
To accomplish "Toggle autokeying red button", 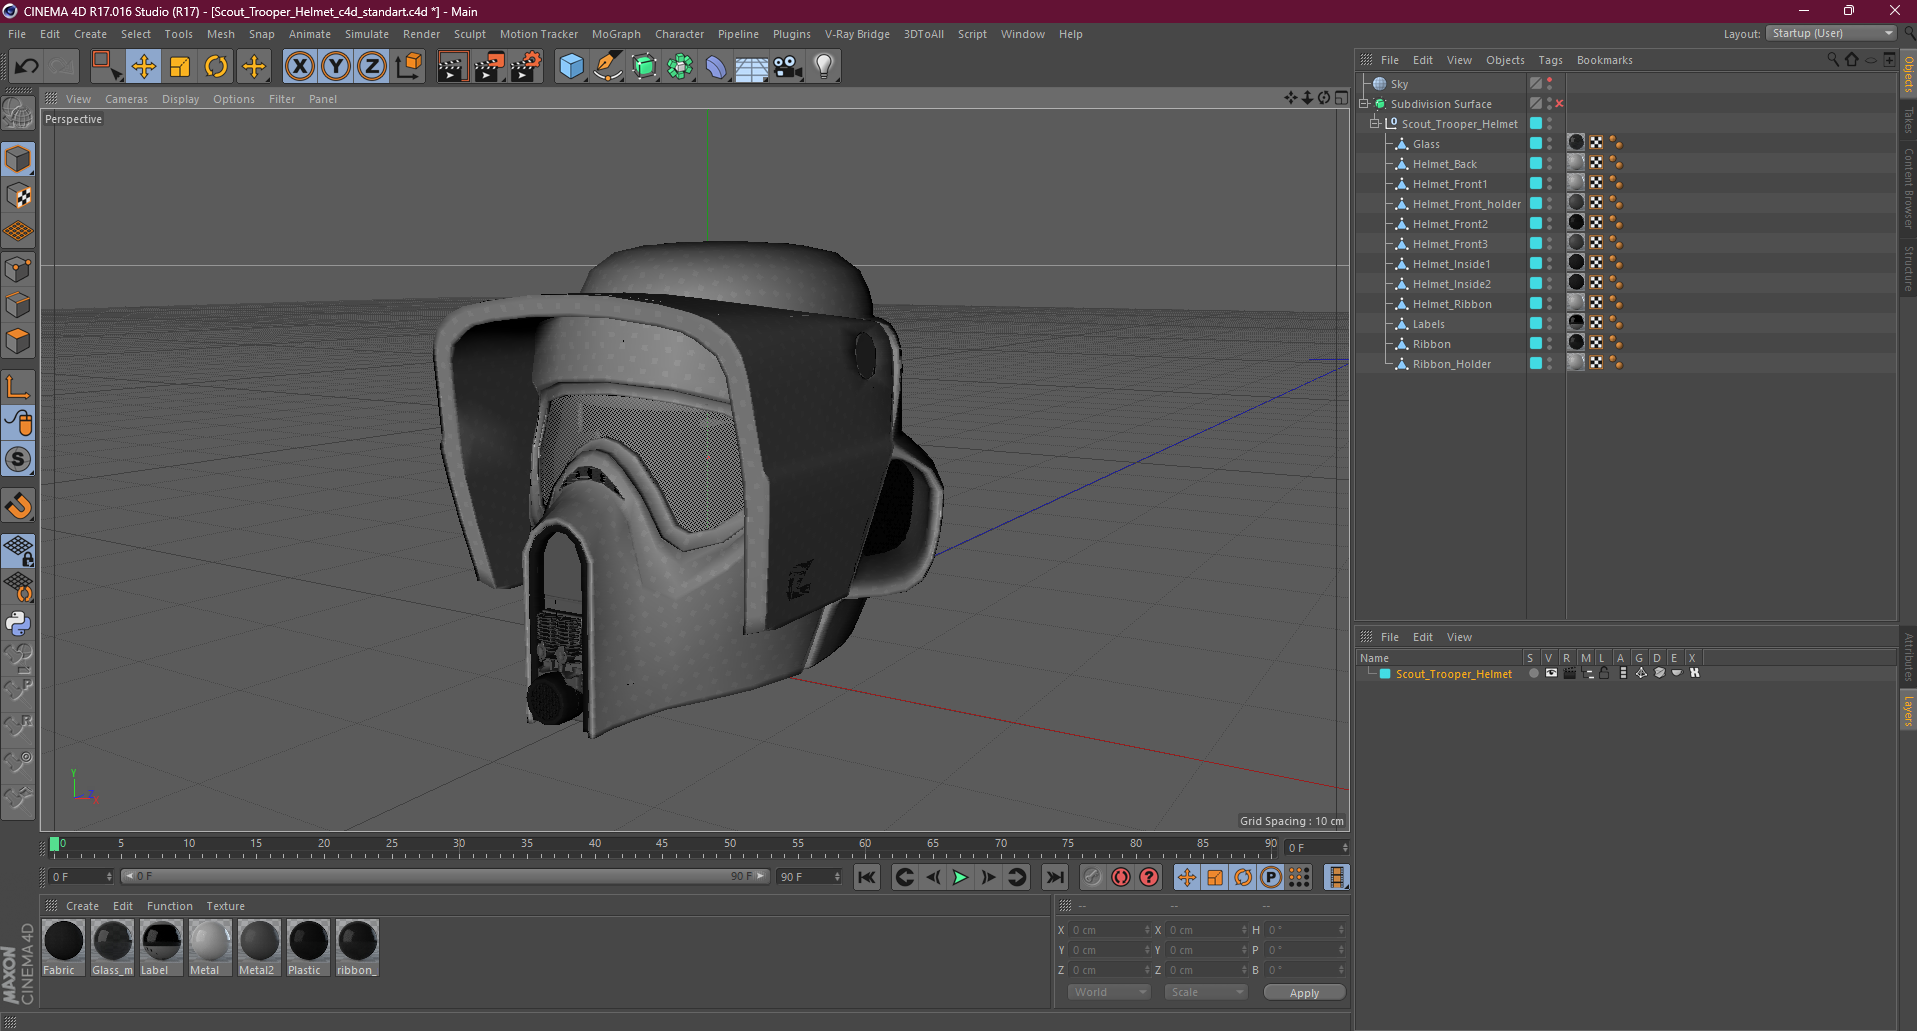I will (x=1121, y=877).
